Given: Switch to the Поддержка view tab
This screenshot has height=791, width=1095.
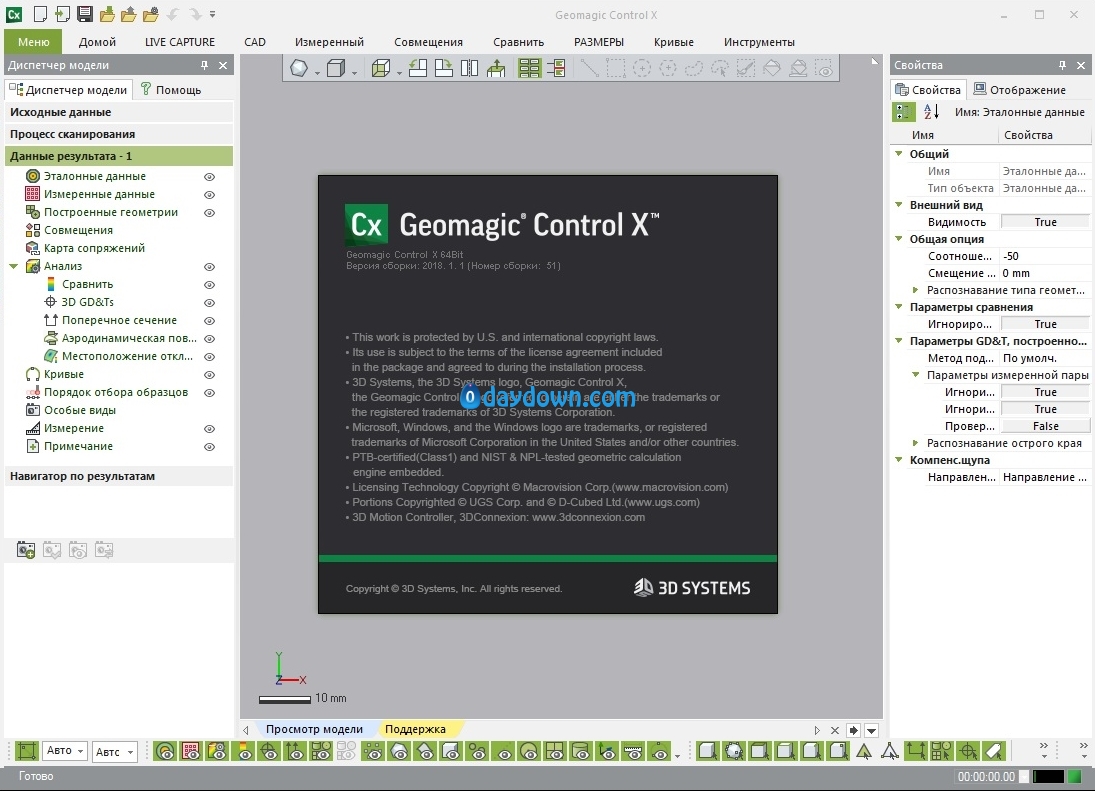Looking at the screenshot, I should (416, 729).
